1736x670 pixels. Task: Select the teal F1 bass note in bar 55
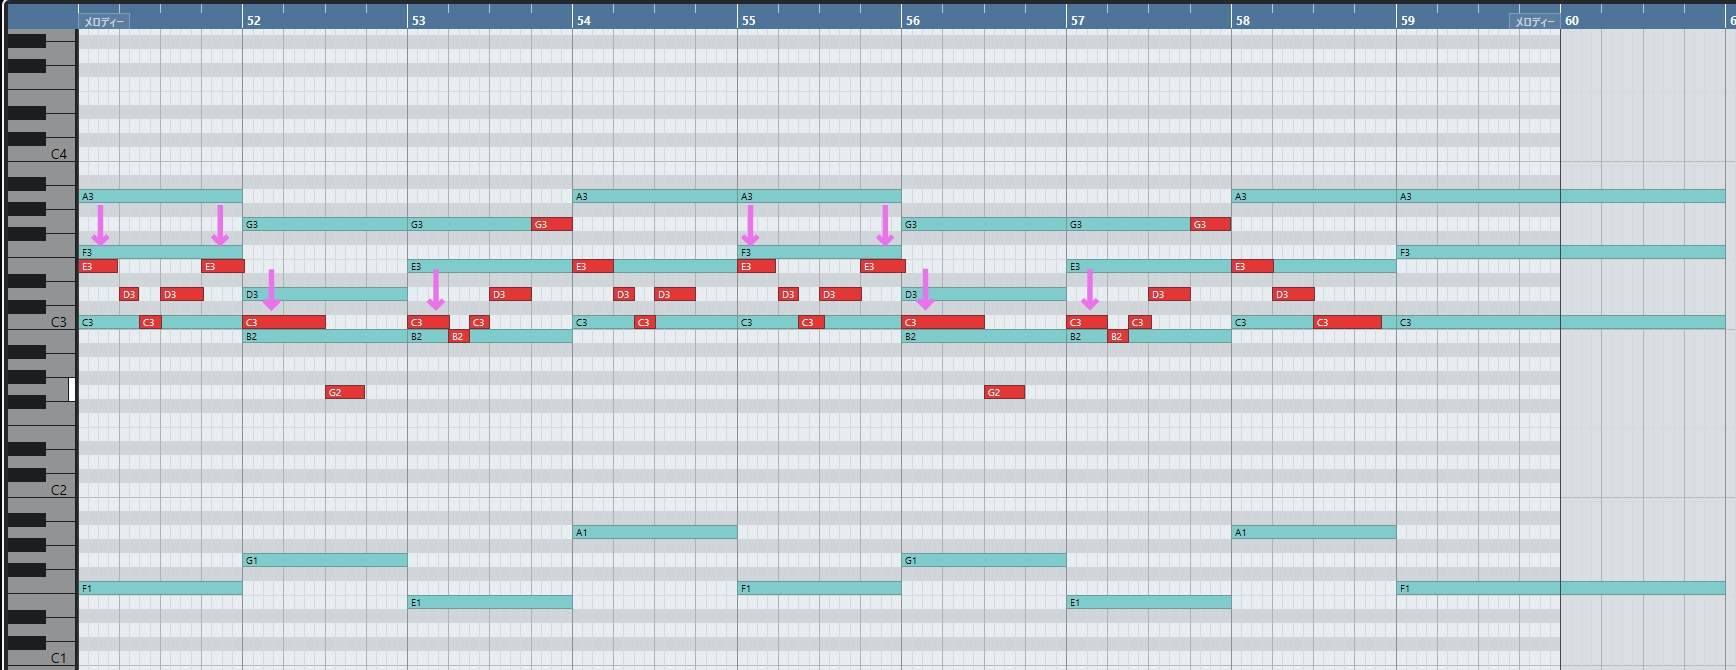tap(819, 588)
